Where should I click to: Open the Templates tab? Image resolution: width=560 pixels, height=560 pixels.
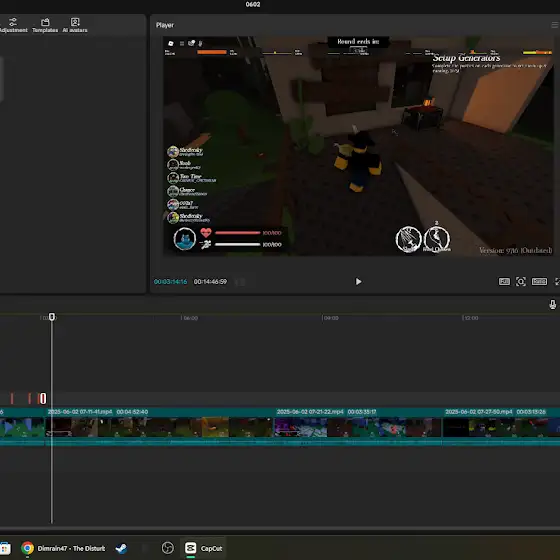45,26
